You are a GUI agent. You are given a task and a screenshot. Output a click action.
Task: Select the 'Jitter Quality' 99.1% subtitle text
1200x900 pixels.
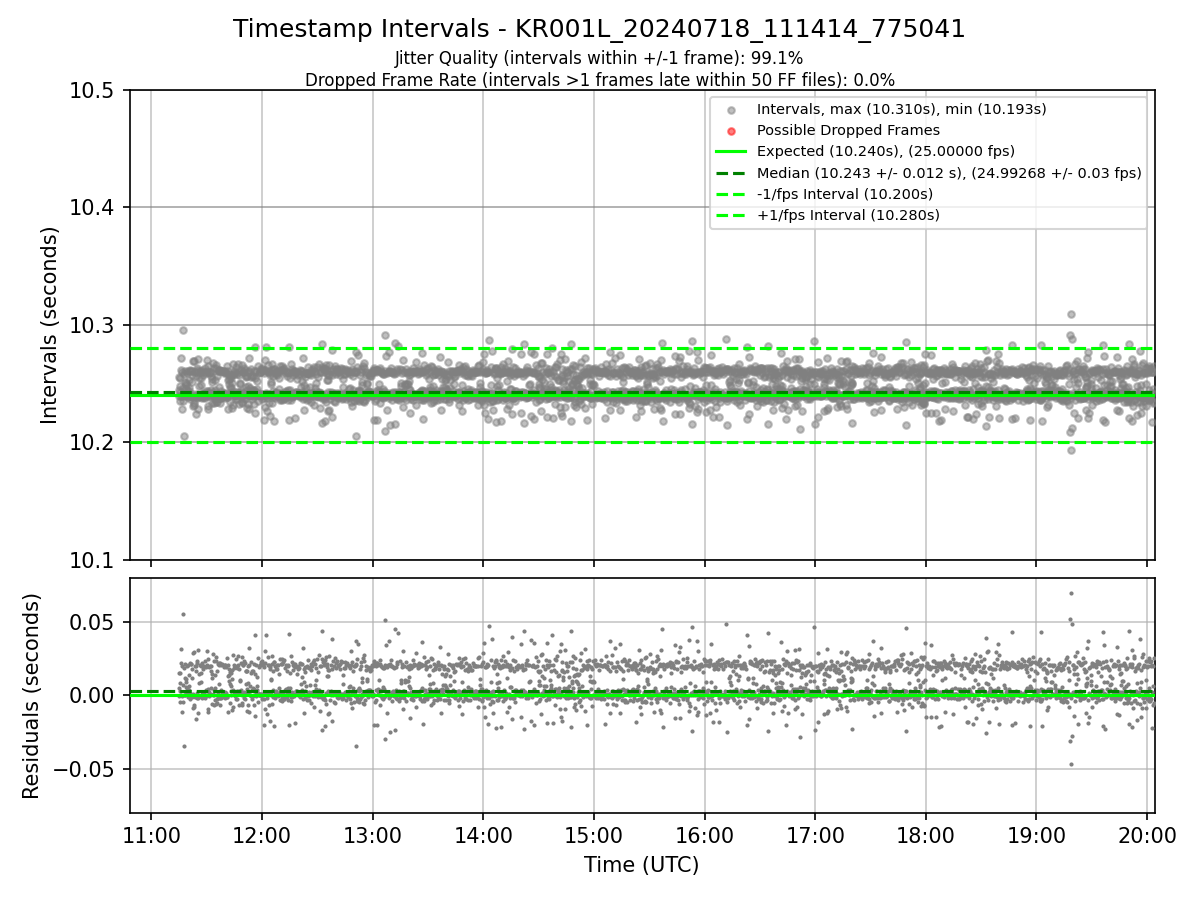pos(599,58)
